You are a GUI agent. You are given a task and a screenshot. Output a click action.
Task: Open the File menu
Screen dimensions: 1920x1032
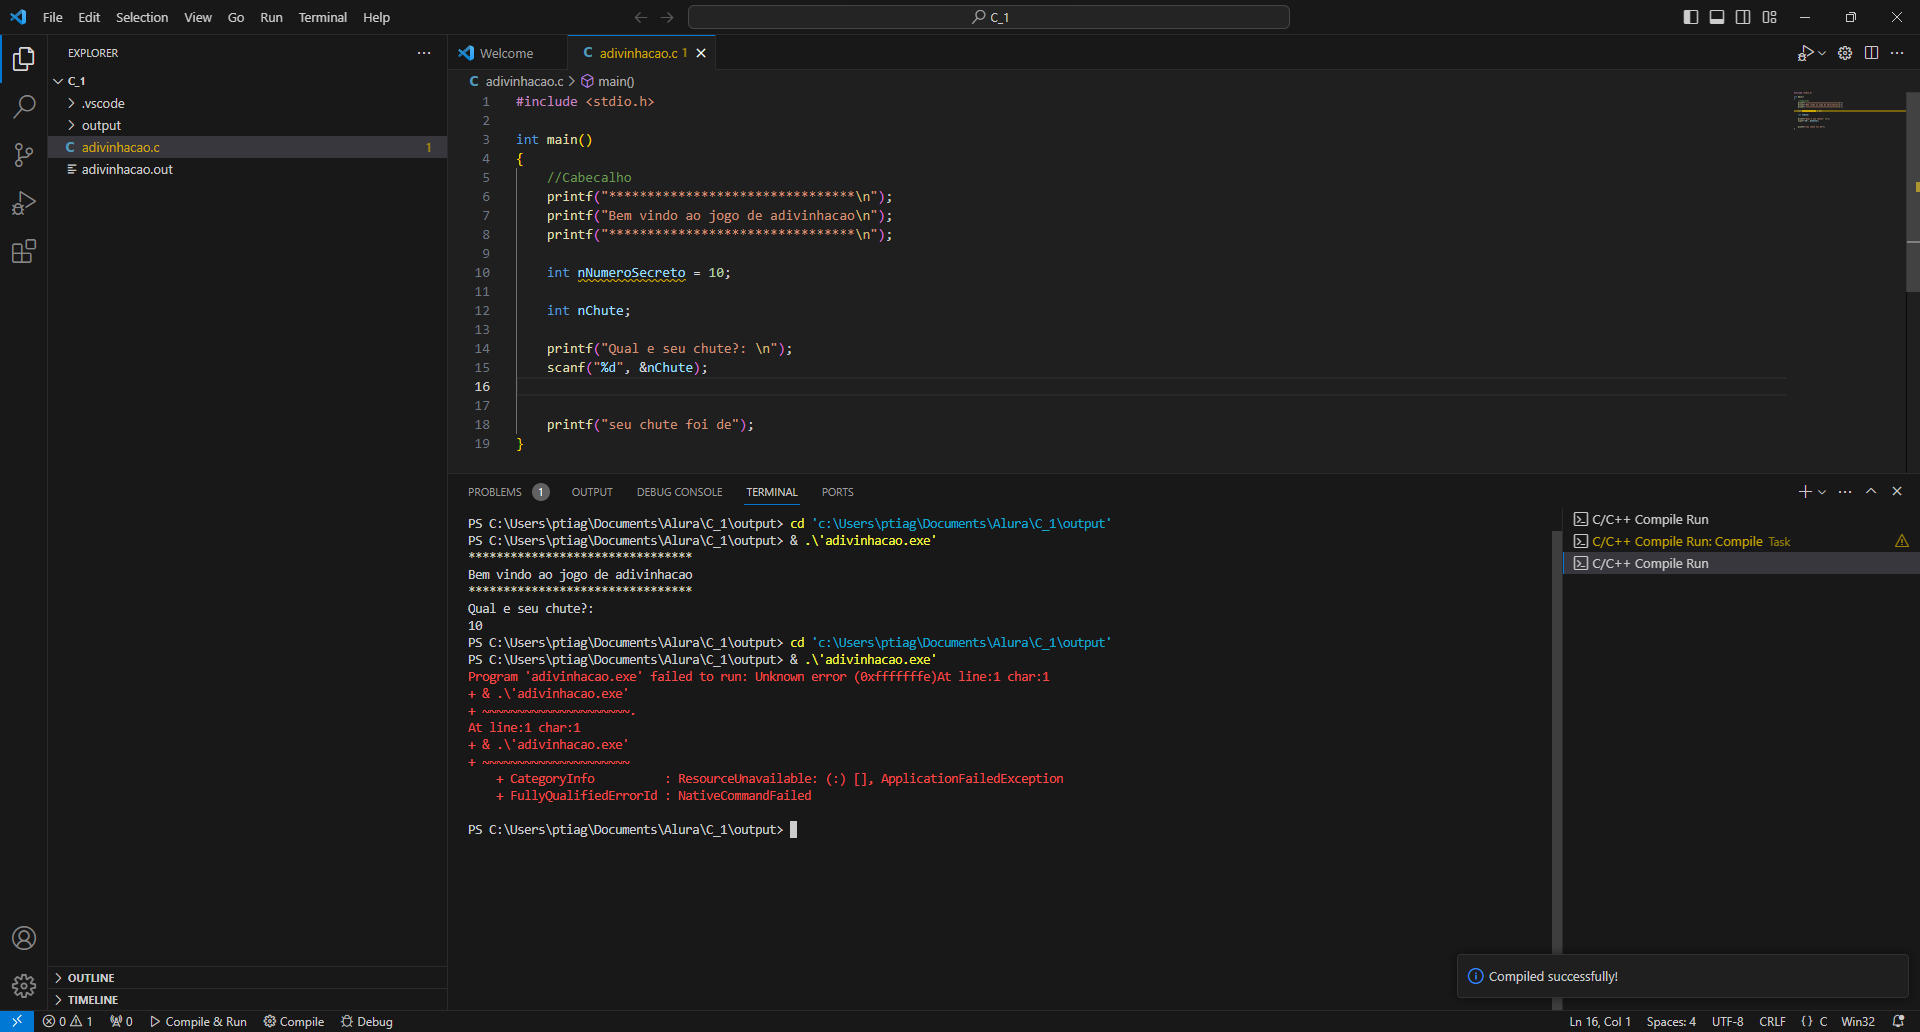pyautogui.click(x=53, y=17)
